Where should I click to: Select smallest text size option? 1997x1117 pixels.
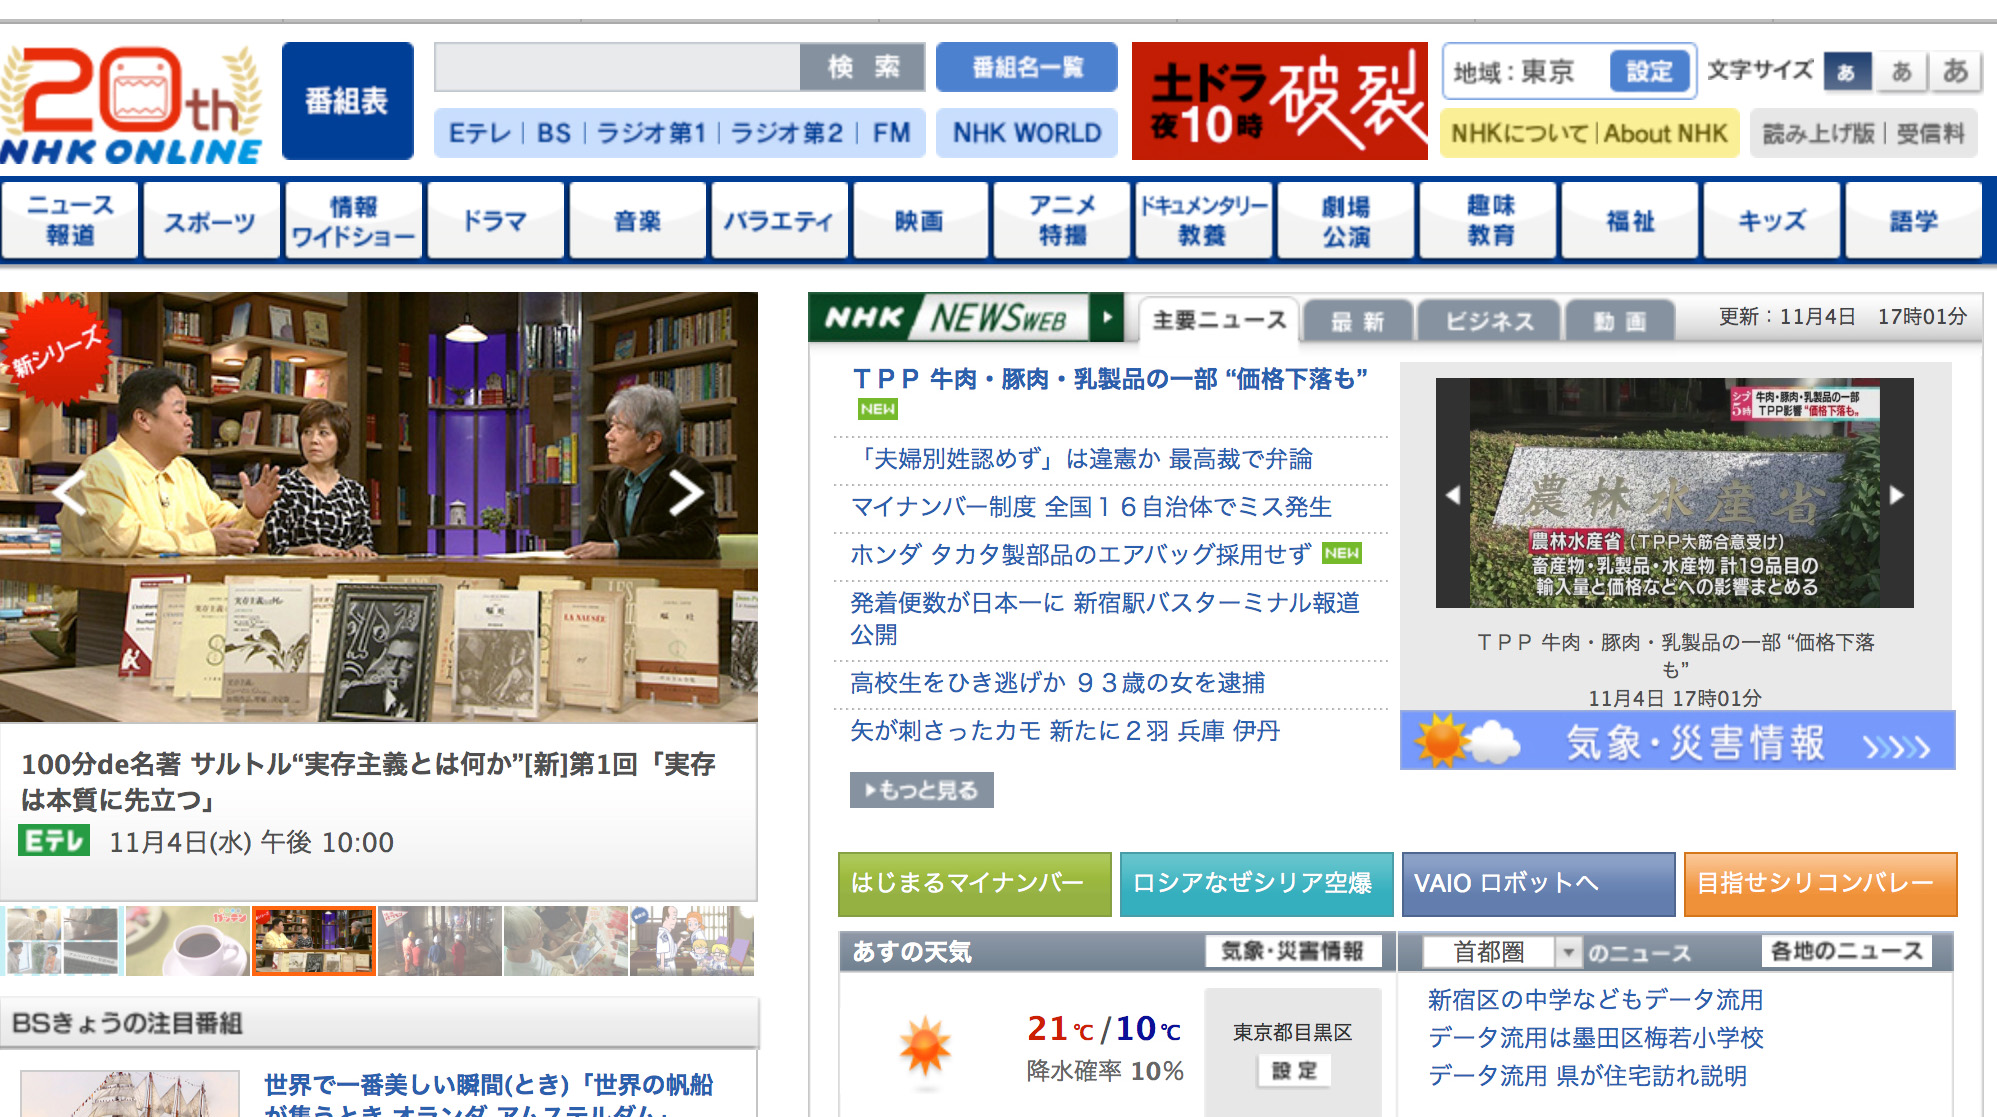tap(1846, 72)
